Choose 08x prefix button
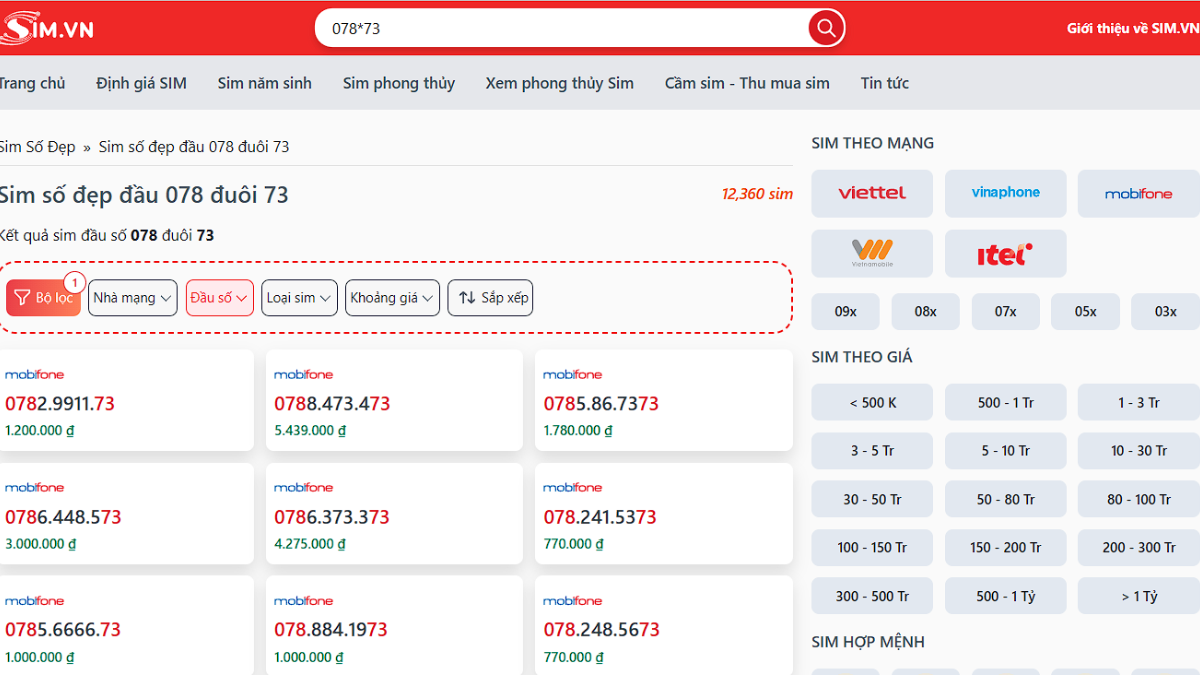This screenshot has height=675, width=1200. (x=925, y=311)
